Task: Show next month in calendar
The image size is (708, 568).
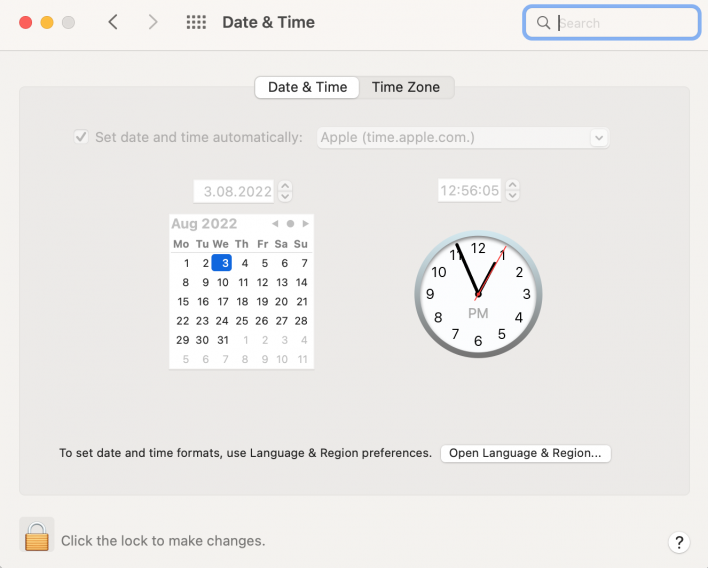Action: [306, 223]
